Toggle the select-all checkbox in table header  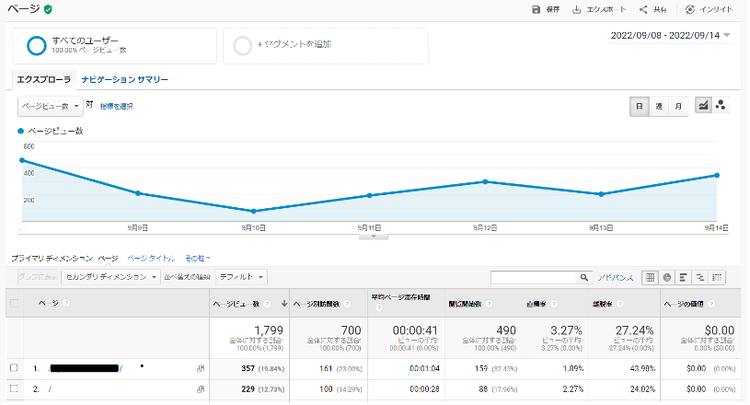pos(14,303)
